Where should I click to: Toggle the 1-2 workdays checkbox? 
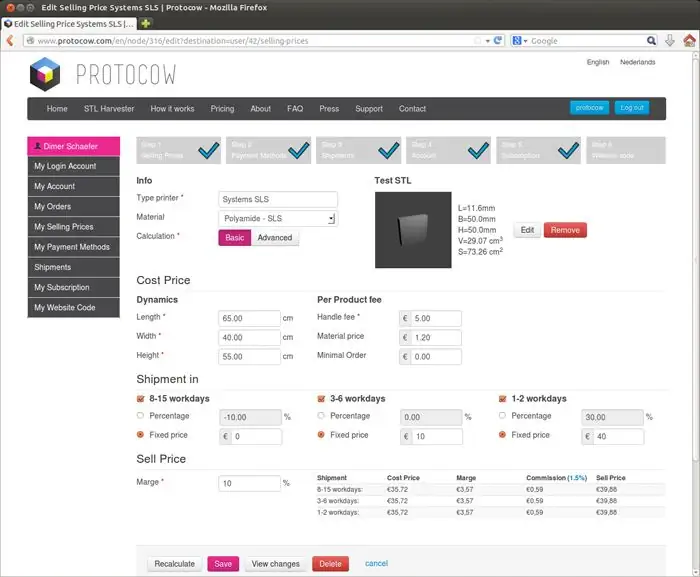tap(502, 399)
